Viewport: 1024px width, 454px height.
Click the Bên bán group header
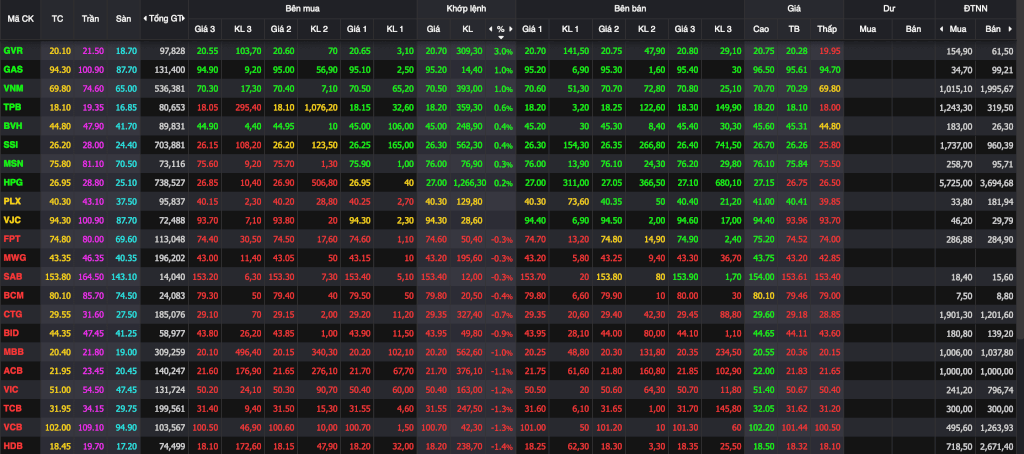[630, 9]
